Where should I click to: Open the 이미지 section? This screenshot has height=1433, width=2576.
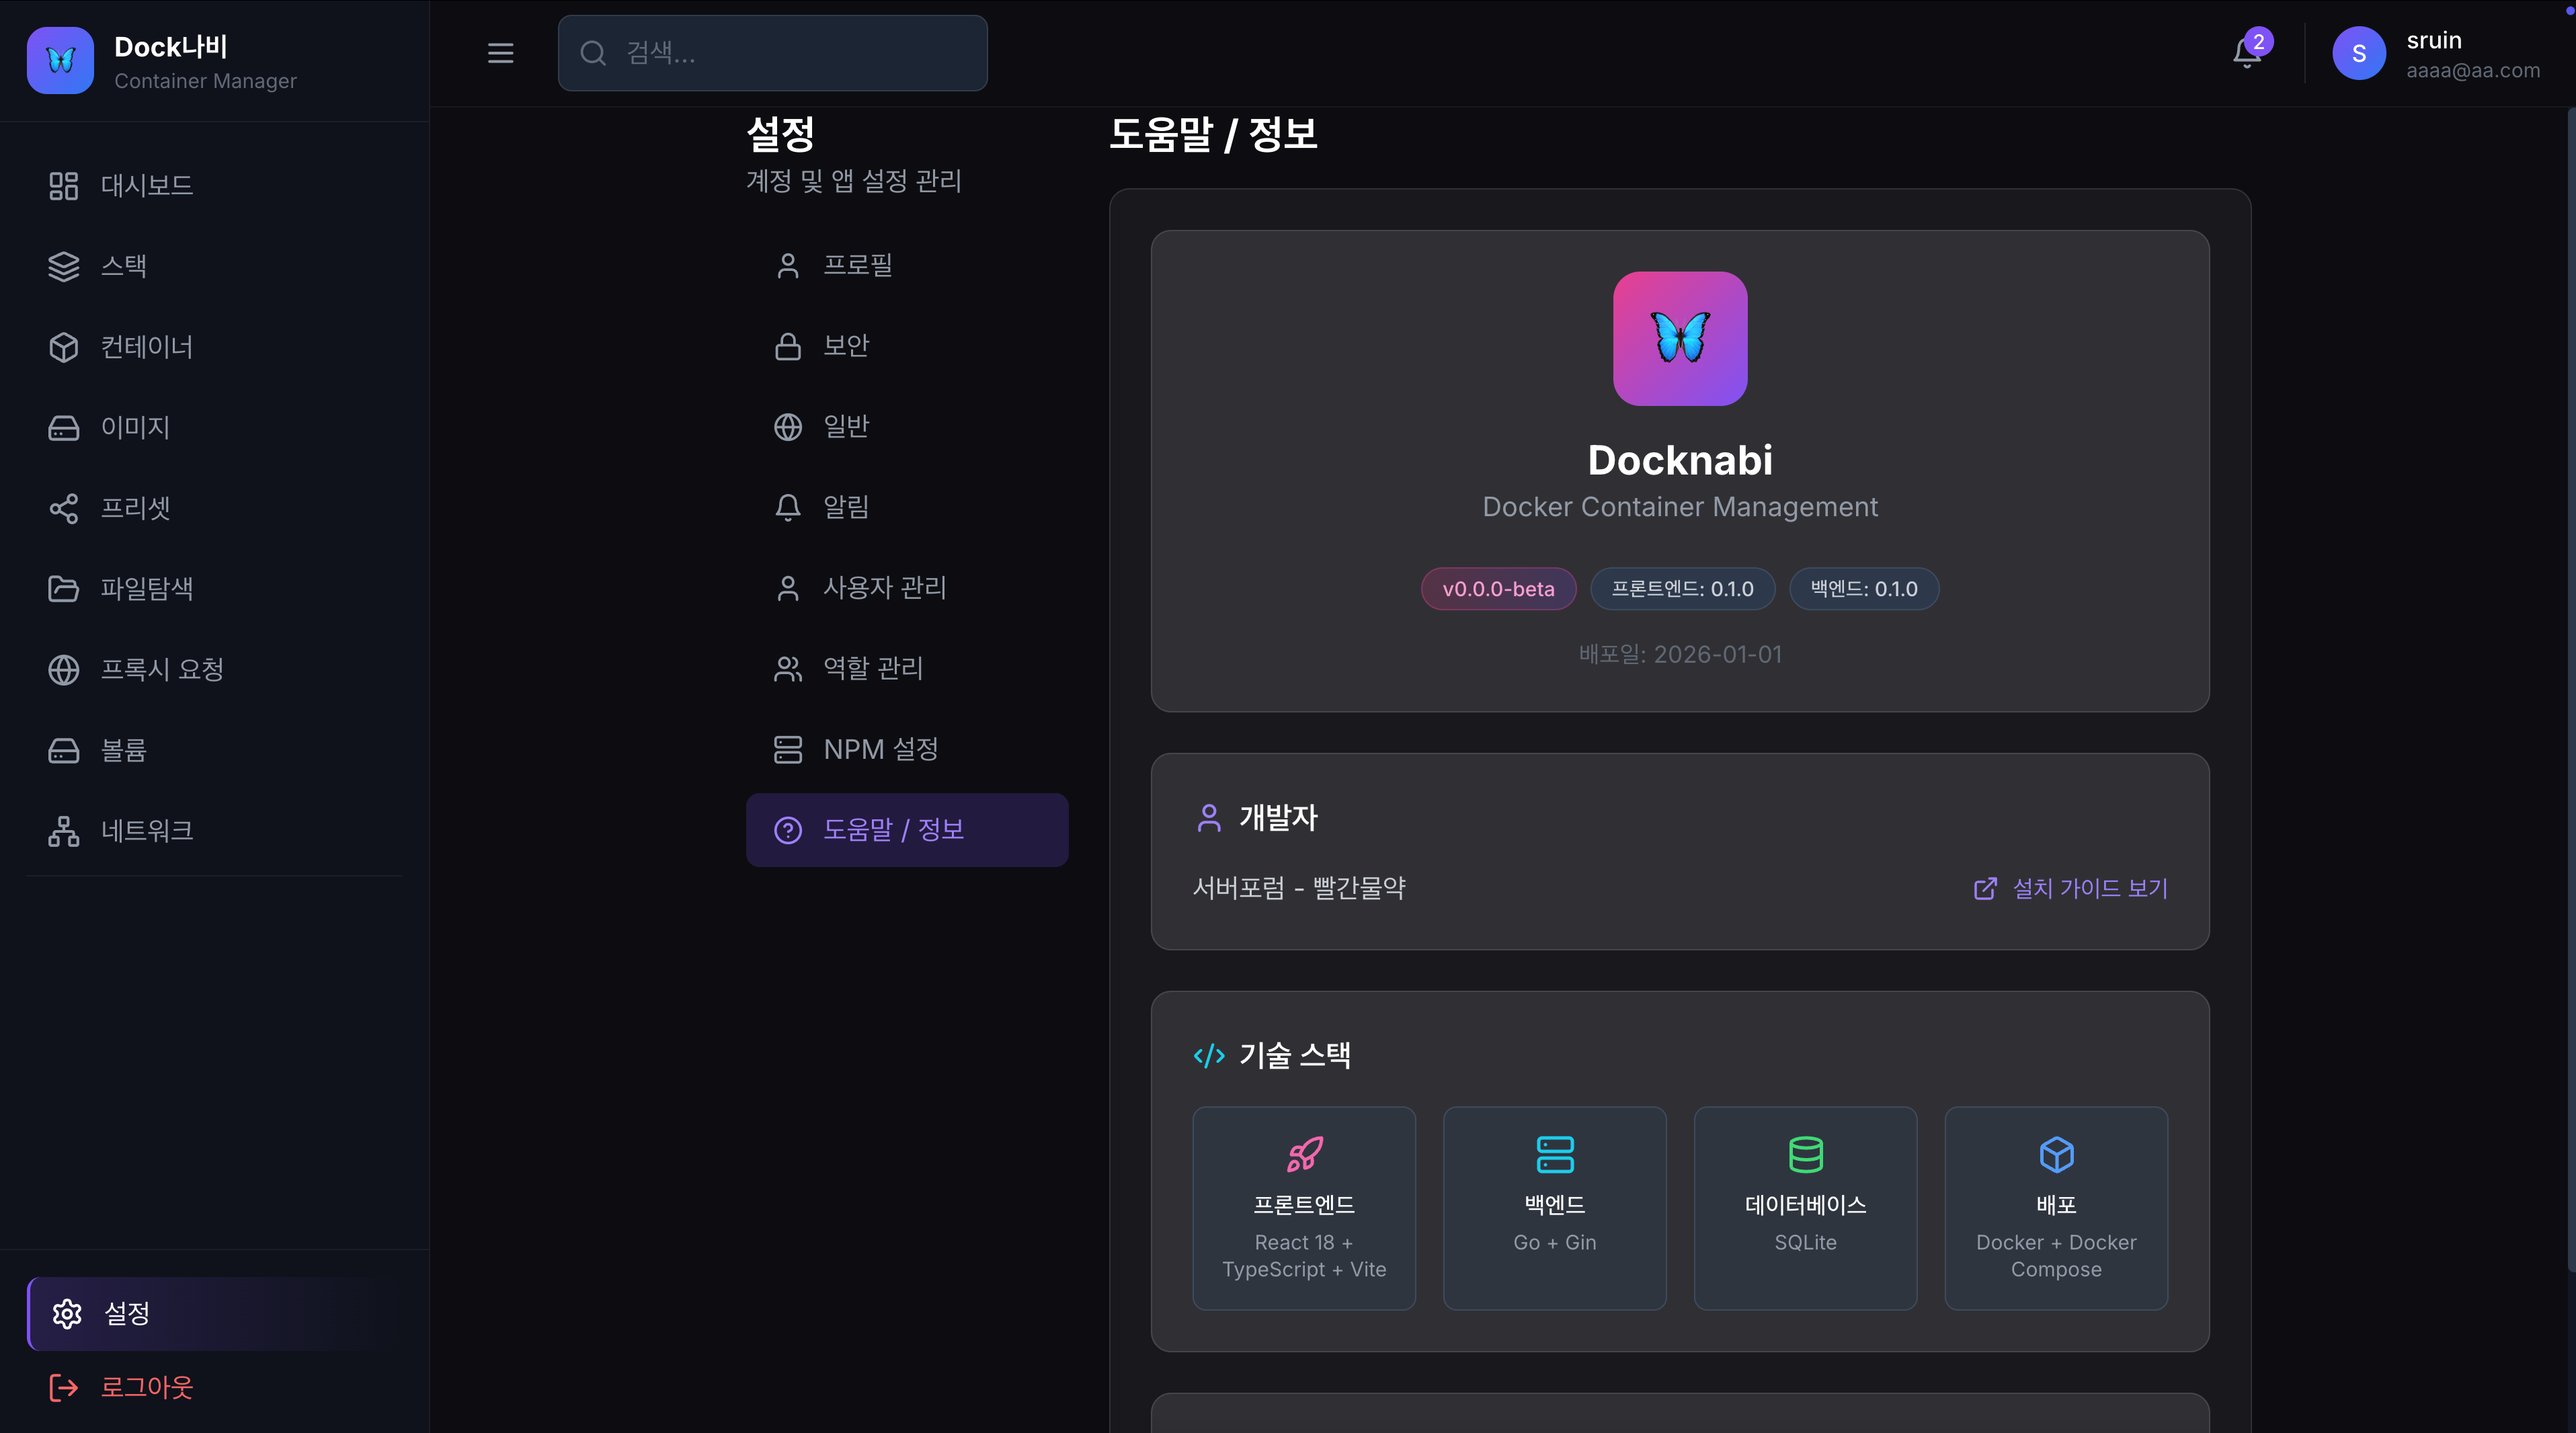(135, 427)
